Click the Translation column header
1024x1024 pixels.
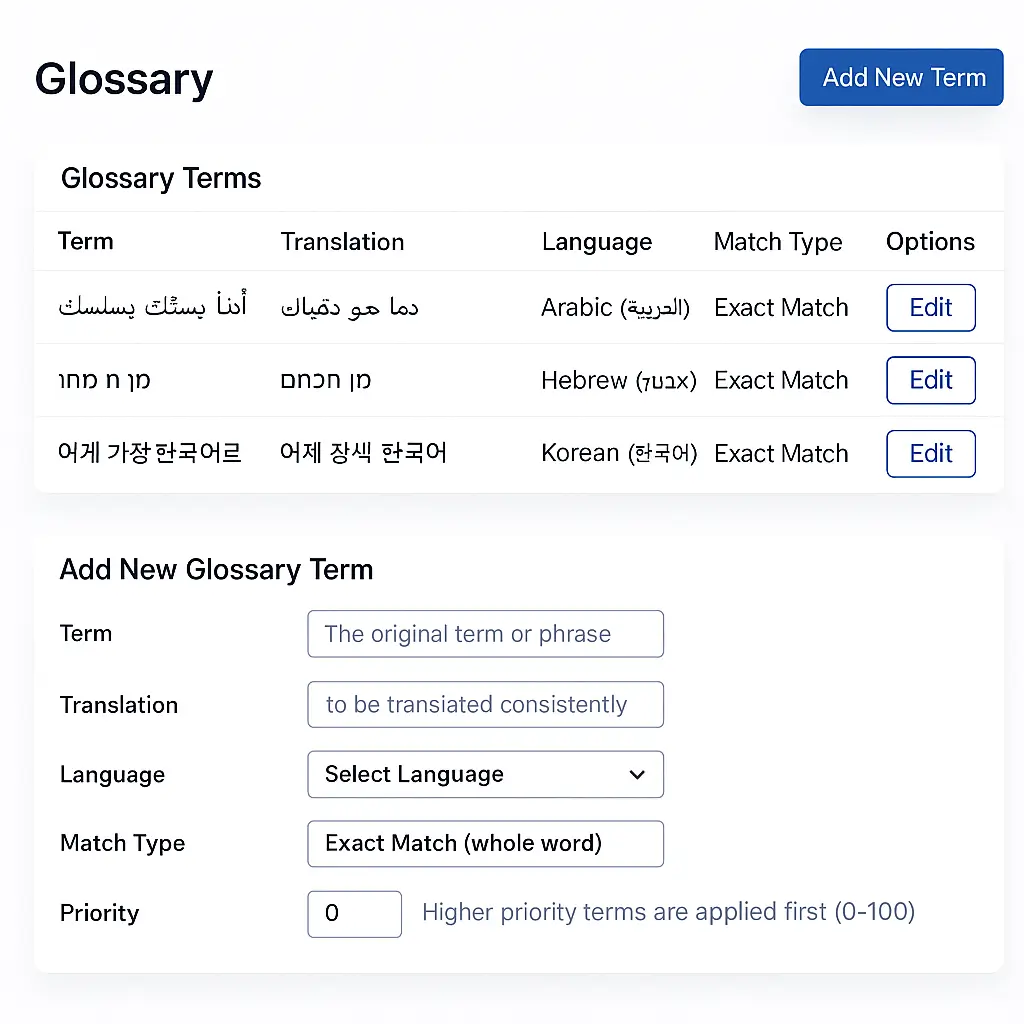pyautogui.click(x=342, y=241)
